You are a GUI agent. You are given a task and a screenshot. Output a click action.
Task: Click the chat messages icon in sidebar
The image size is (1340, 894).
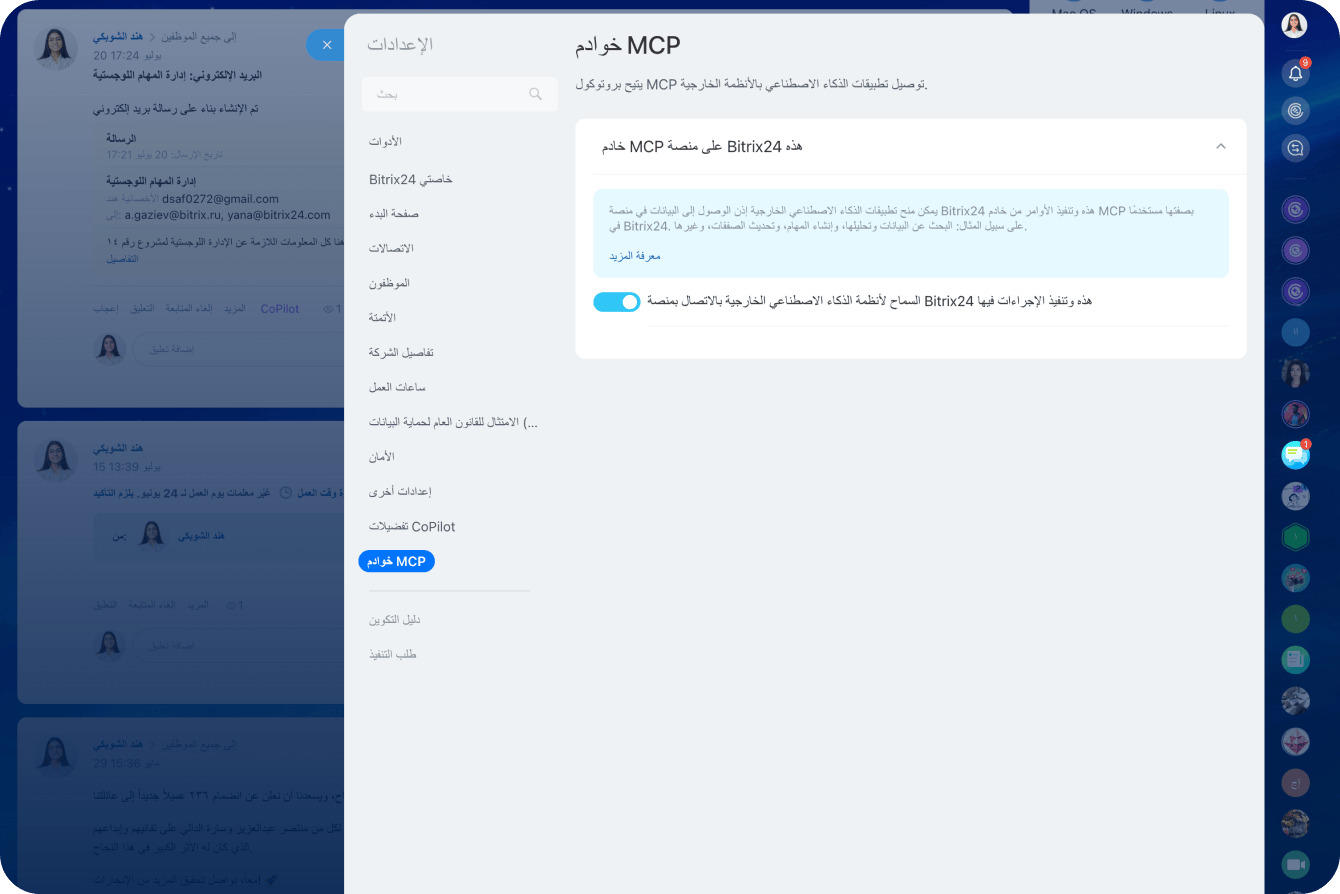[1295, 456]
